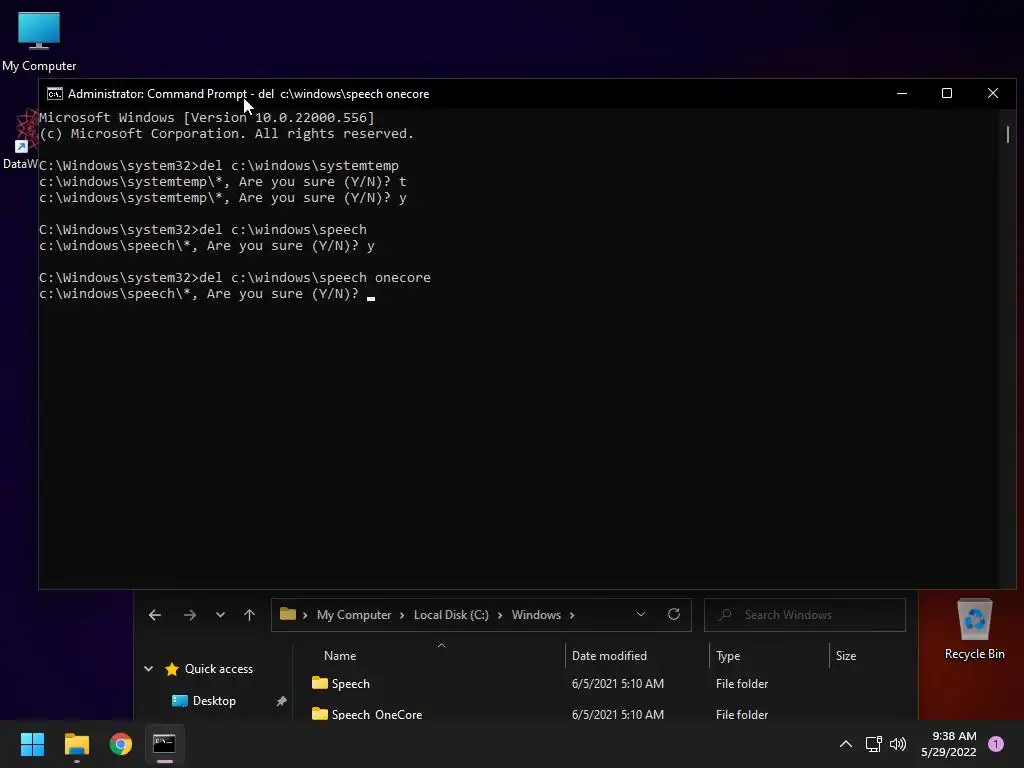The image size is (1024, 768).
Task: Select Quick access in navigation pane
Action: click(x=218, y=669)
